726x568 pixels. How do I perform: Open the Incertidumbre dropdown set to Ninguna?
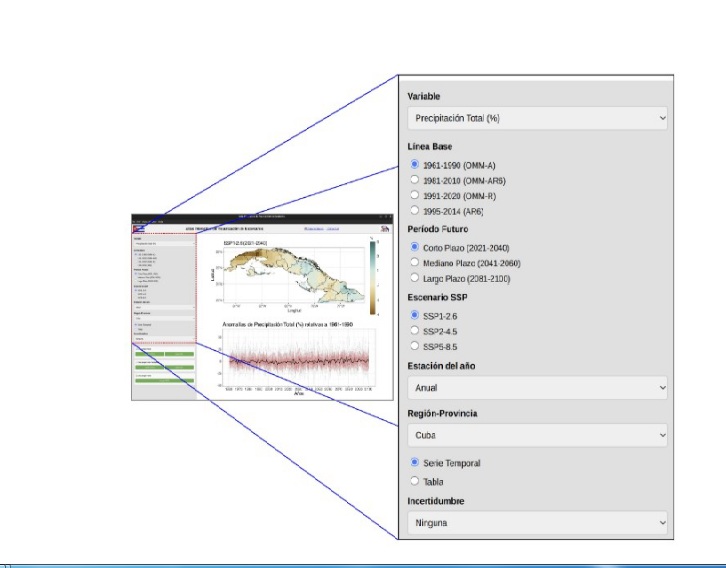pos(537,523)
